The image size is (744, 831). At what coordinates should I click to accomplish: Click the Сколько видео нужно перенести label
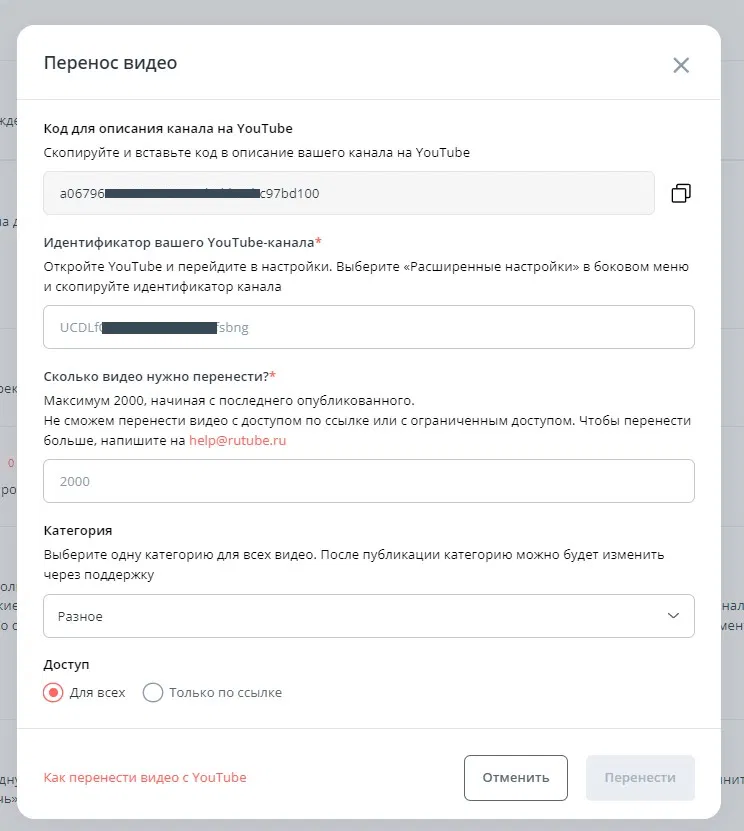pyautogui.click(x=157, y=376)
